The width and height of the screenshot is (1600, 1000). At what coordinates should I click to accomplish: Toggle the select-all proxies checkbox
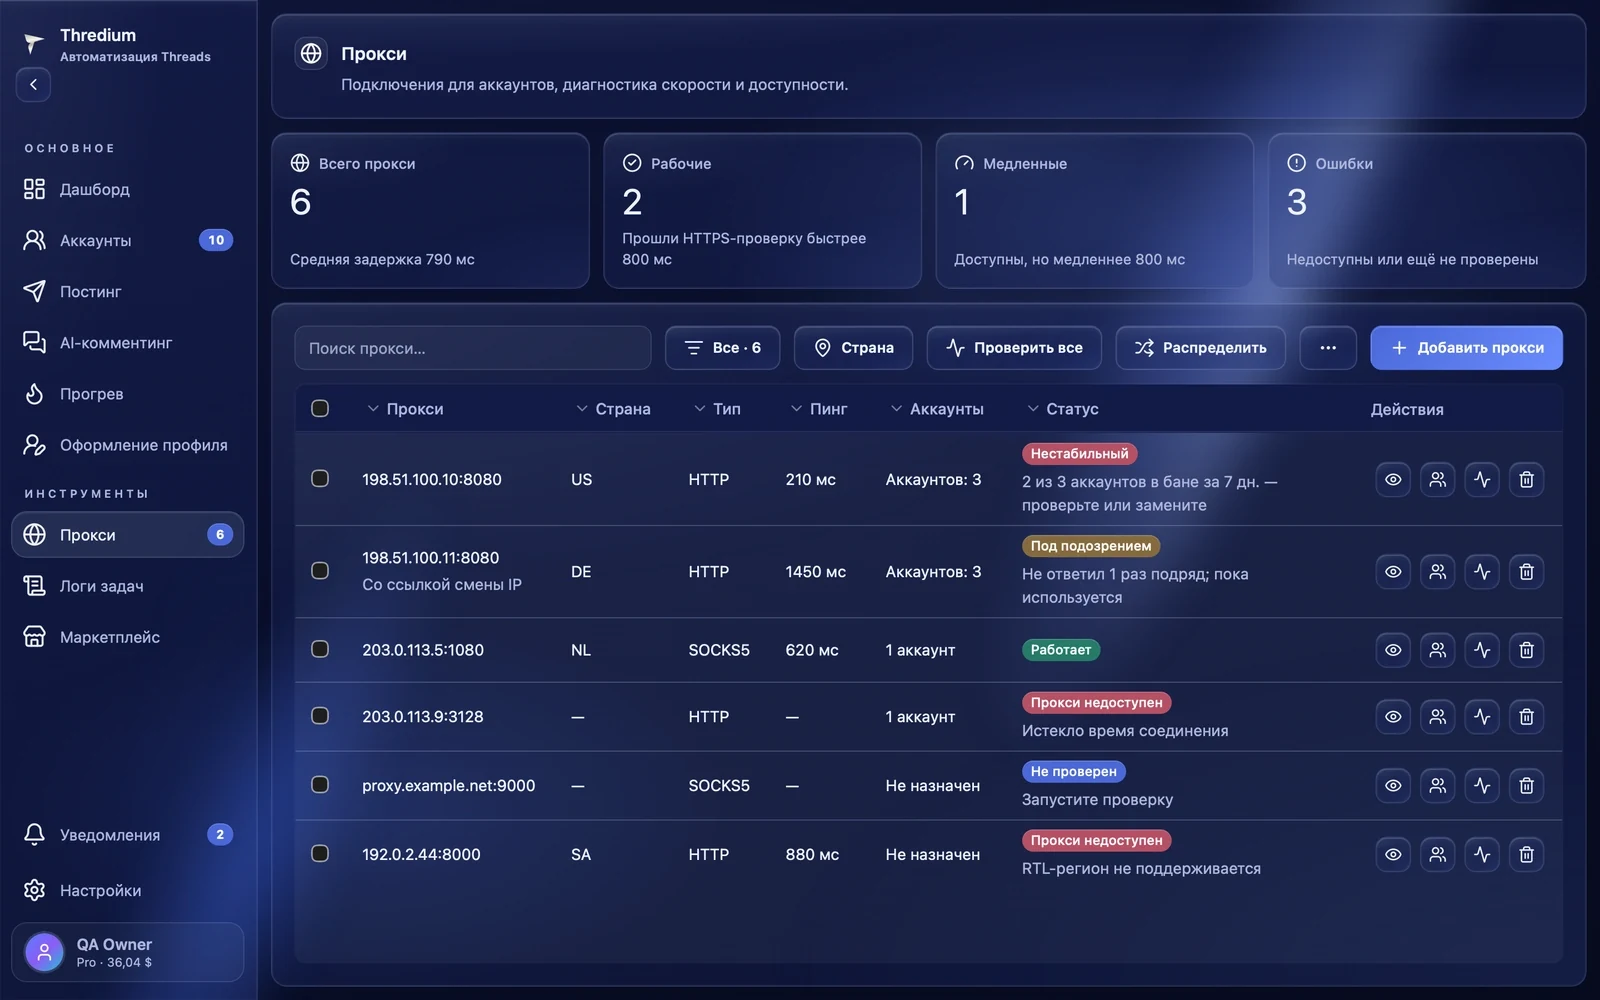point(320,408)
